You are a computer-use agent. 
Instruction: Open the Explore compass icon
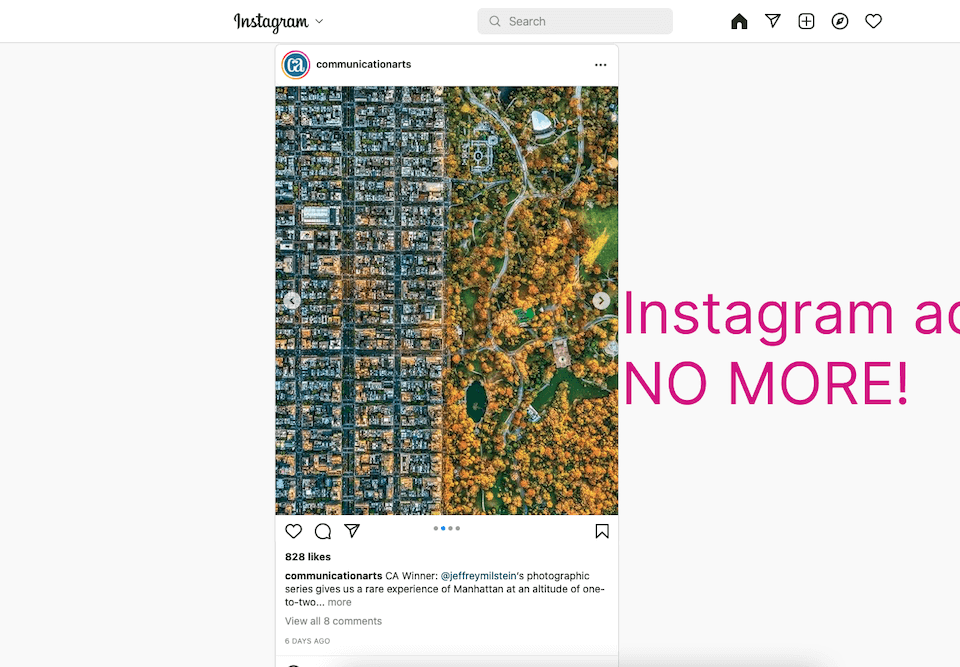[840, 21]
